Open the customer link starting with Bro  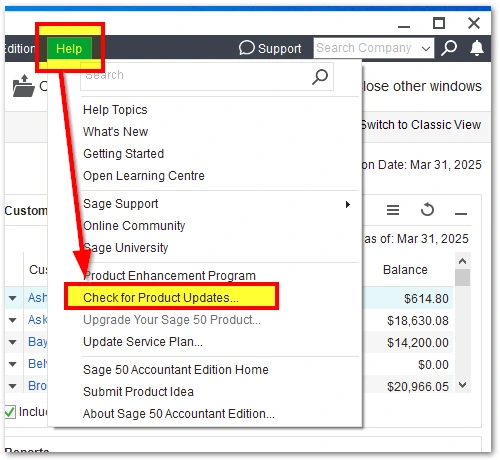pos(37,386)
